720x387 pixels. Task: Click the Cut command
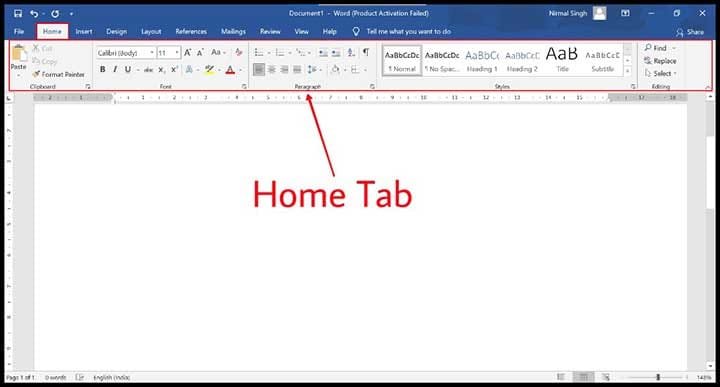point(42,48)
